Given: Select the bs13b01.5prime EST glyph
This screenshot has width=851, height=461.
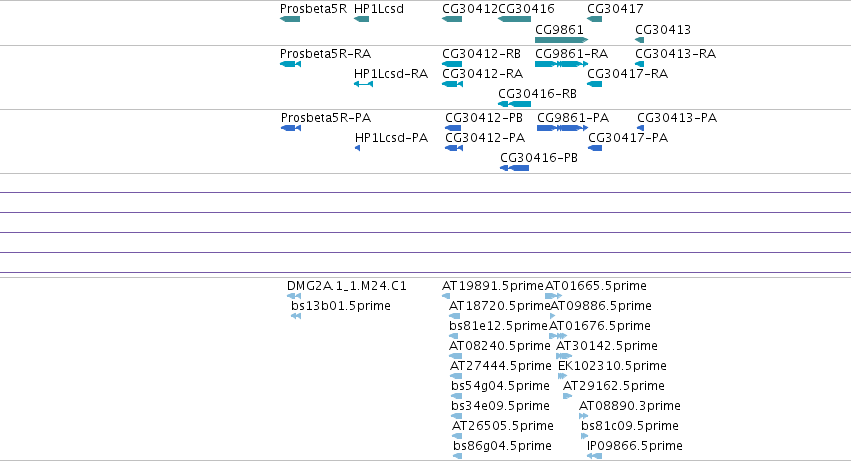Looking at the screenshot, I should pyautogui.click(x=296, y=317).
